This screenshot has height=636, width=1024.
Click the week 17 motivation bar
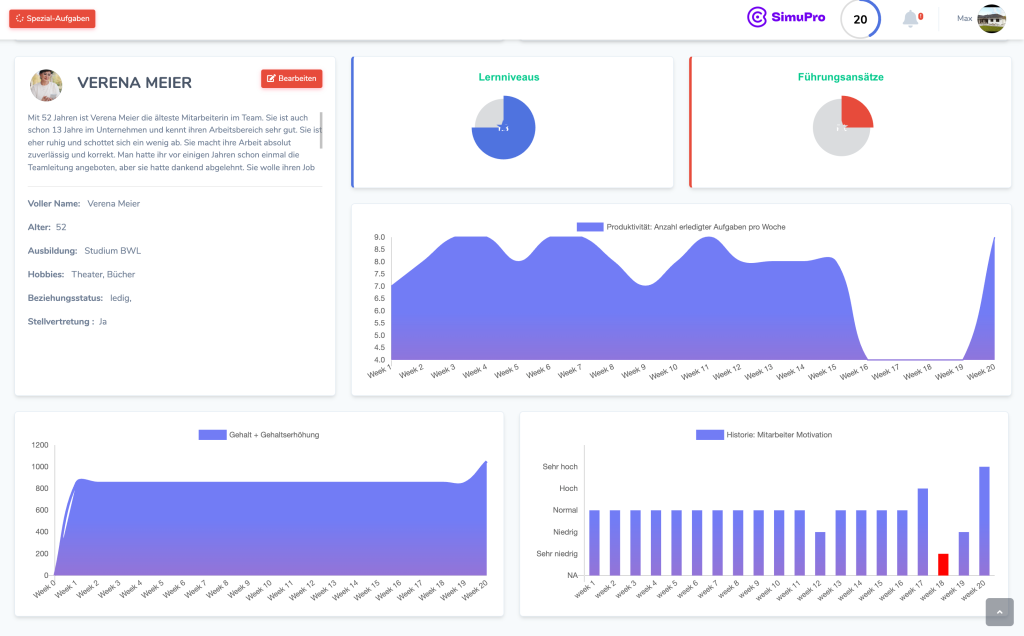point(922,531)
